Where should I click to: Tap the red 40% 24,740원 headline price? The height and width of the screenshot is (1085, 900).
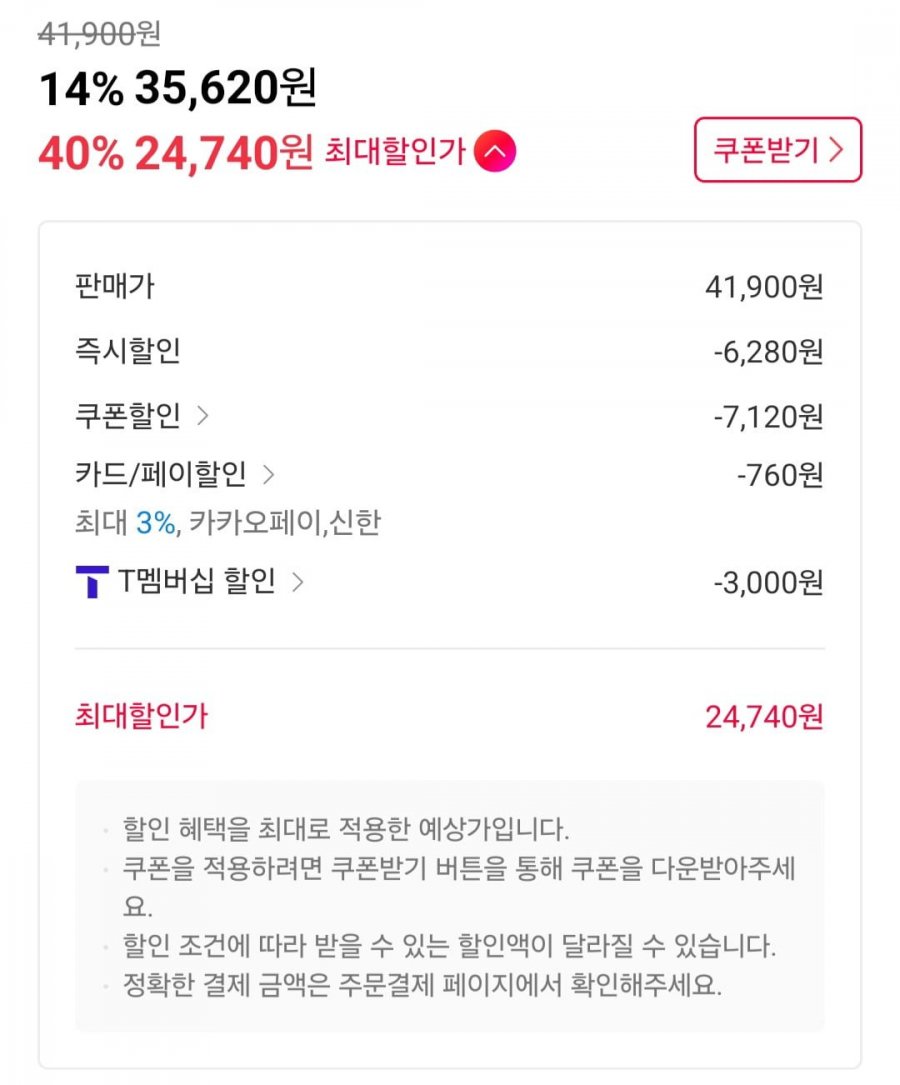(x=175, y=153)
